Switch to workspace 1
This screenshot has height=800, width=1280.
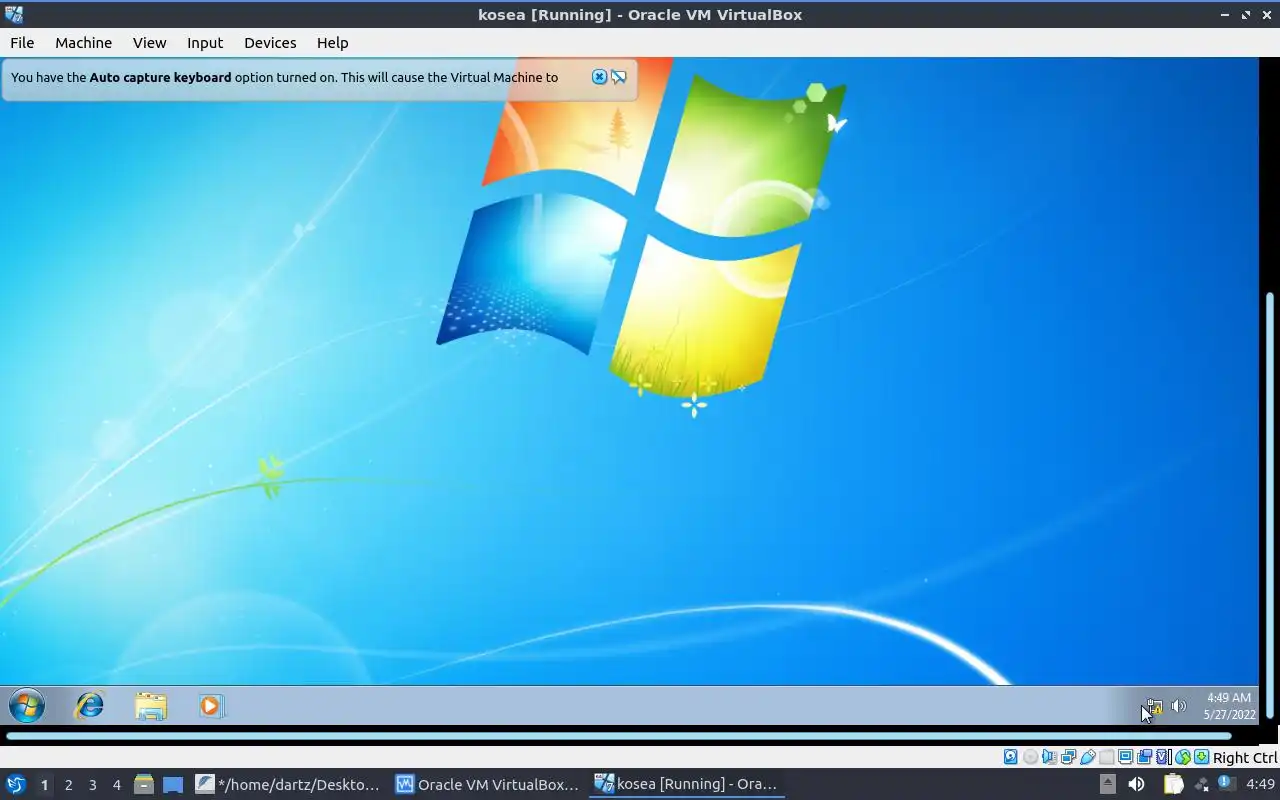point(44,785)
